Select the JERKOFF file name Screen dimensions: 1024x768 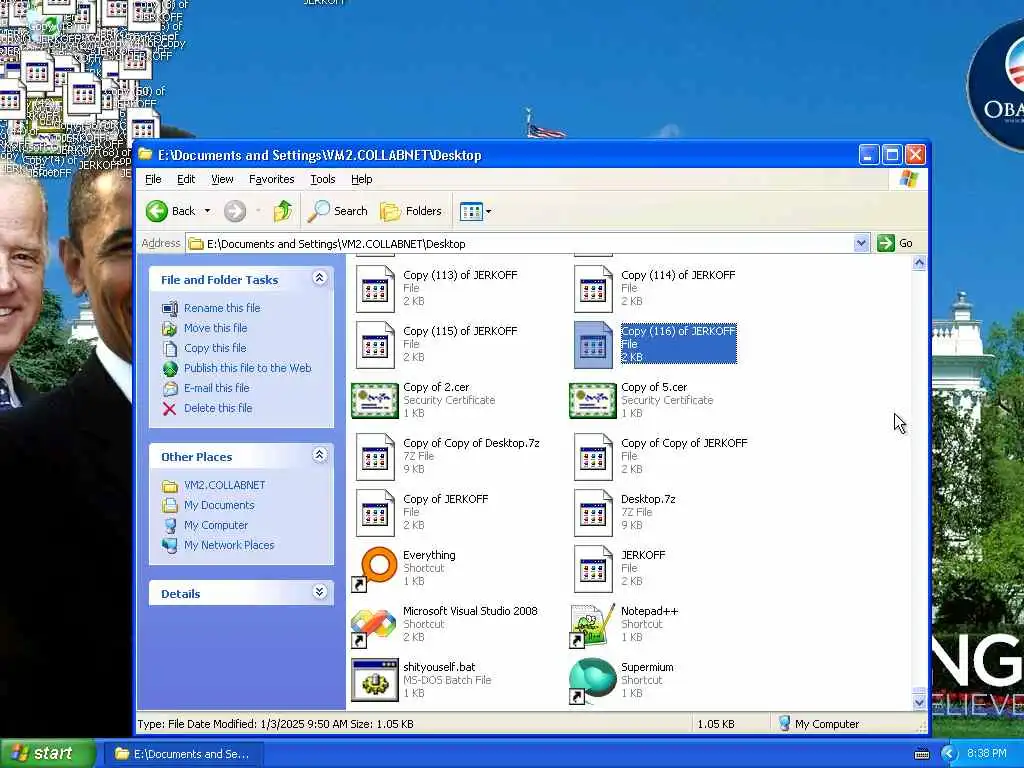pyautogui.click(x=643, y=555)
